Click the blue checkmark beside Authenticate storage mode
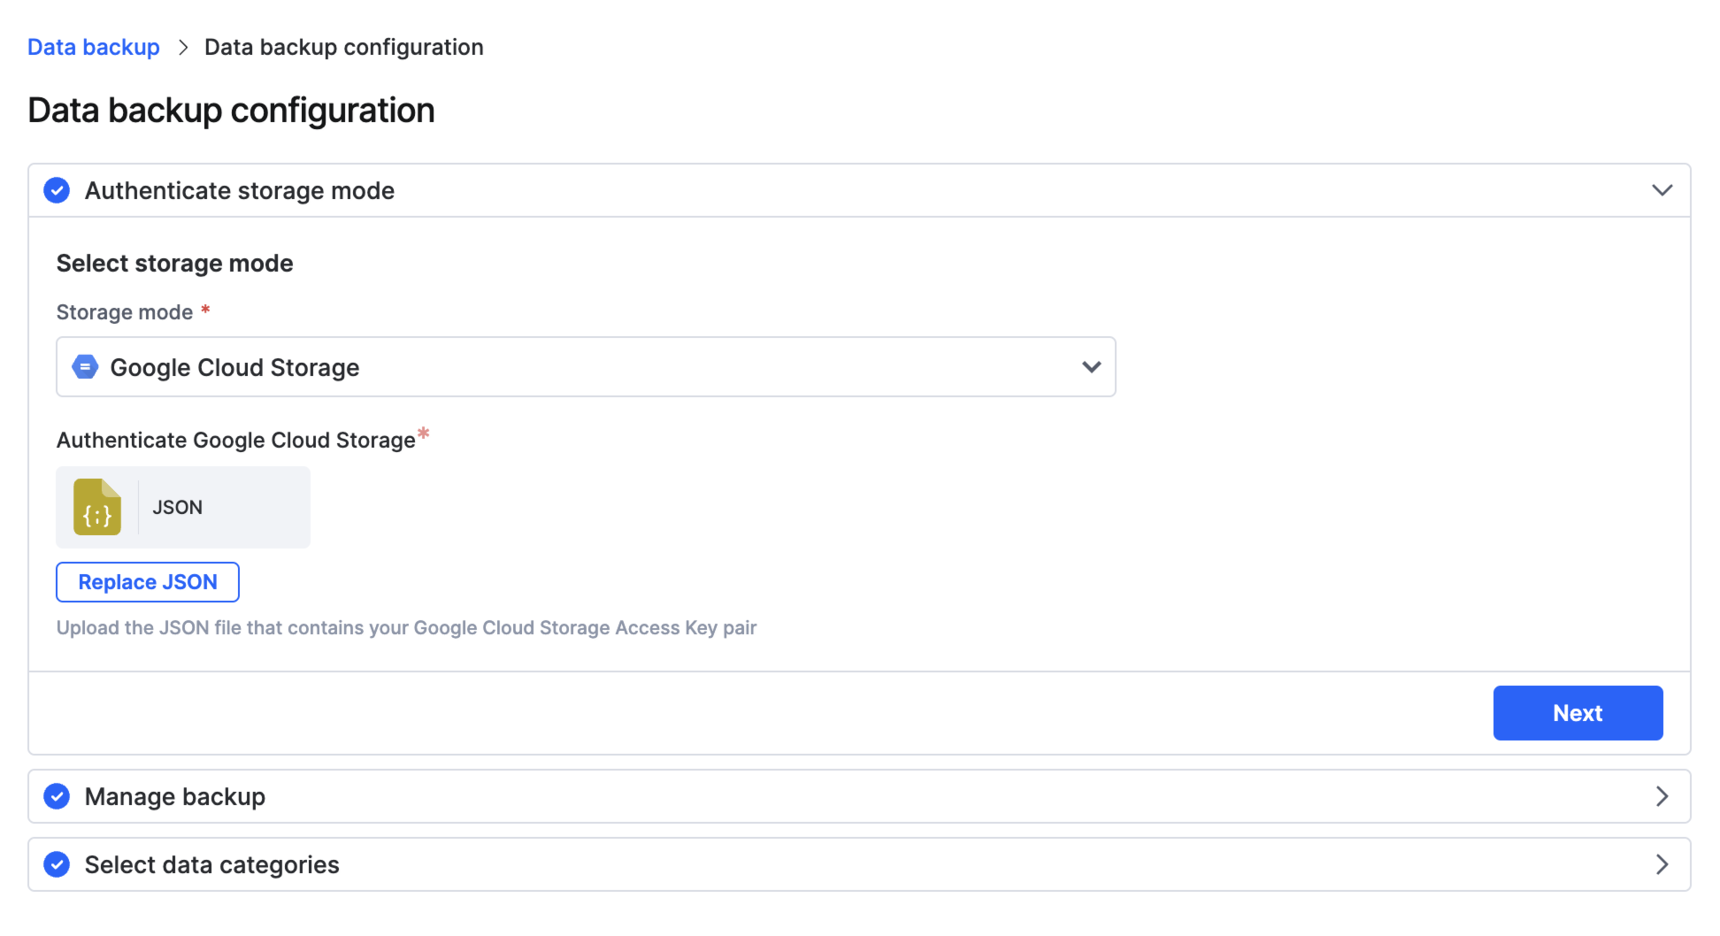Image resolution: width=1720 pixels, height=936 pixels. [x=57, y=190]
